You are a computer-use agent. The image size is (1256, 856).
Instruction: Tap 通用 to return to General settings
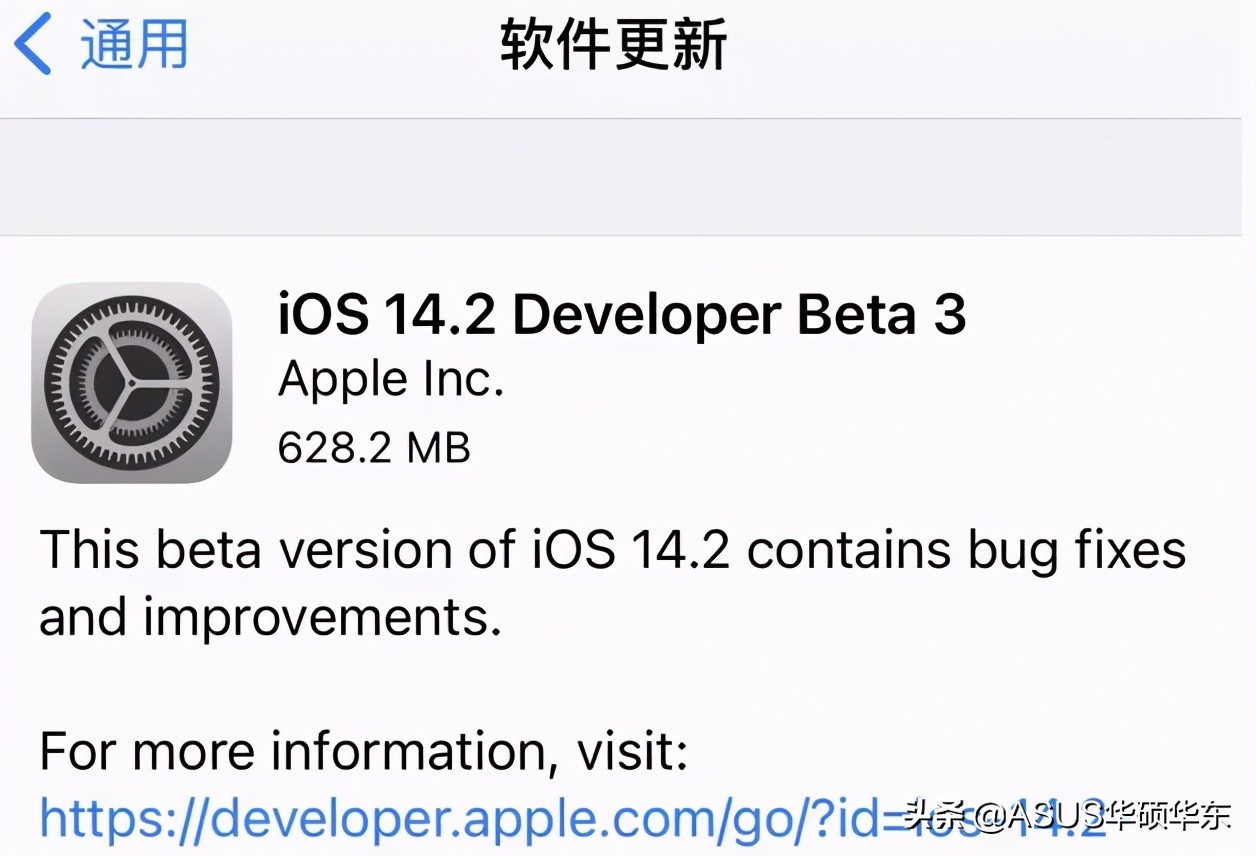pyautogui.click(x=135, y=45)
